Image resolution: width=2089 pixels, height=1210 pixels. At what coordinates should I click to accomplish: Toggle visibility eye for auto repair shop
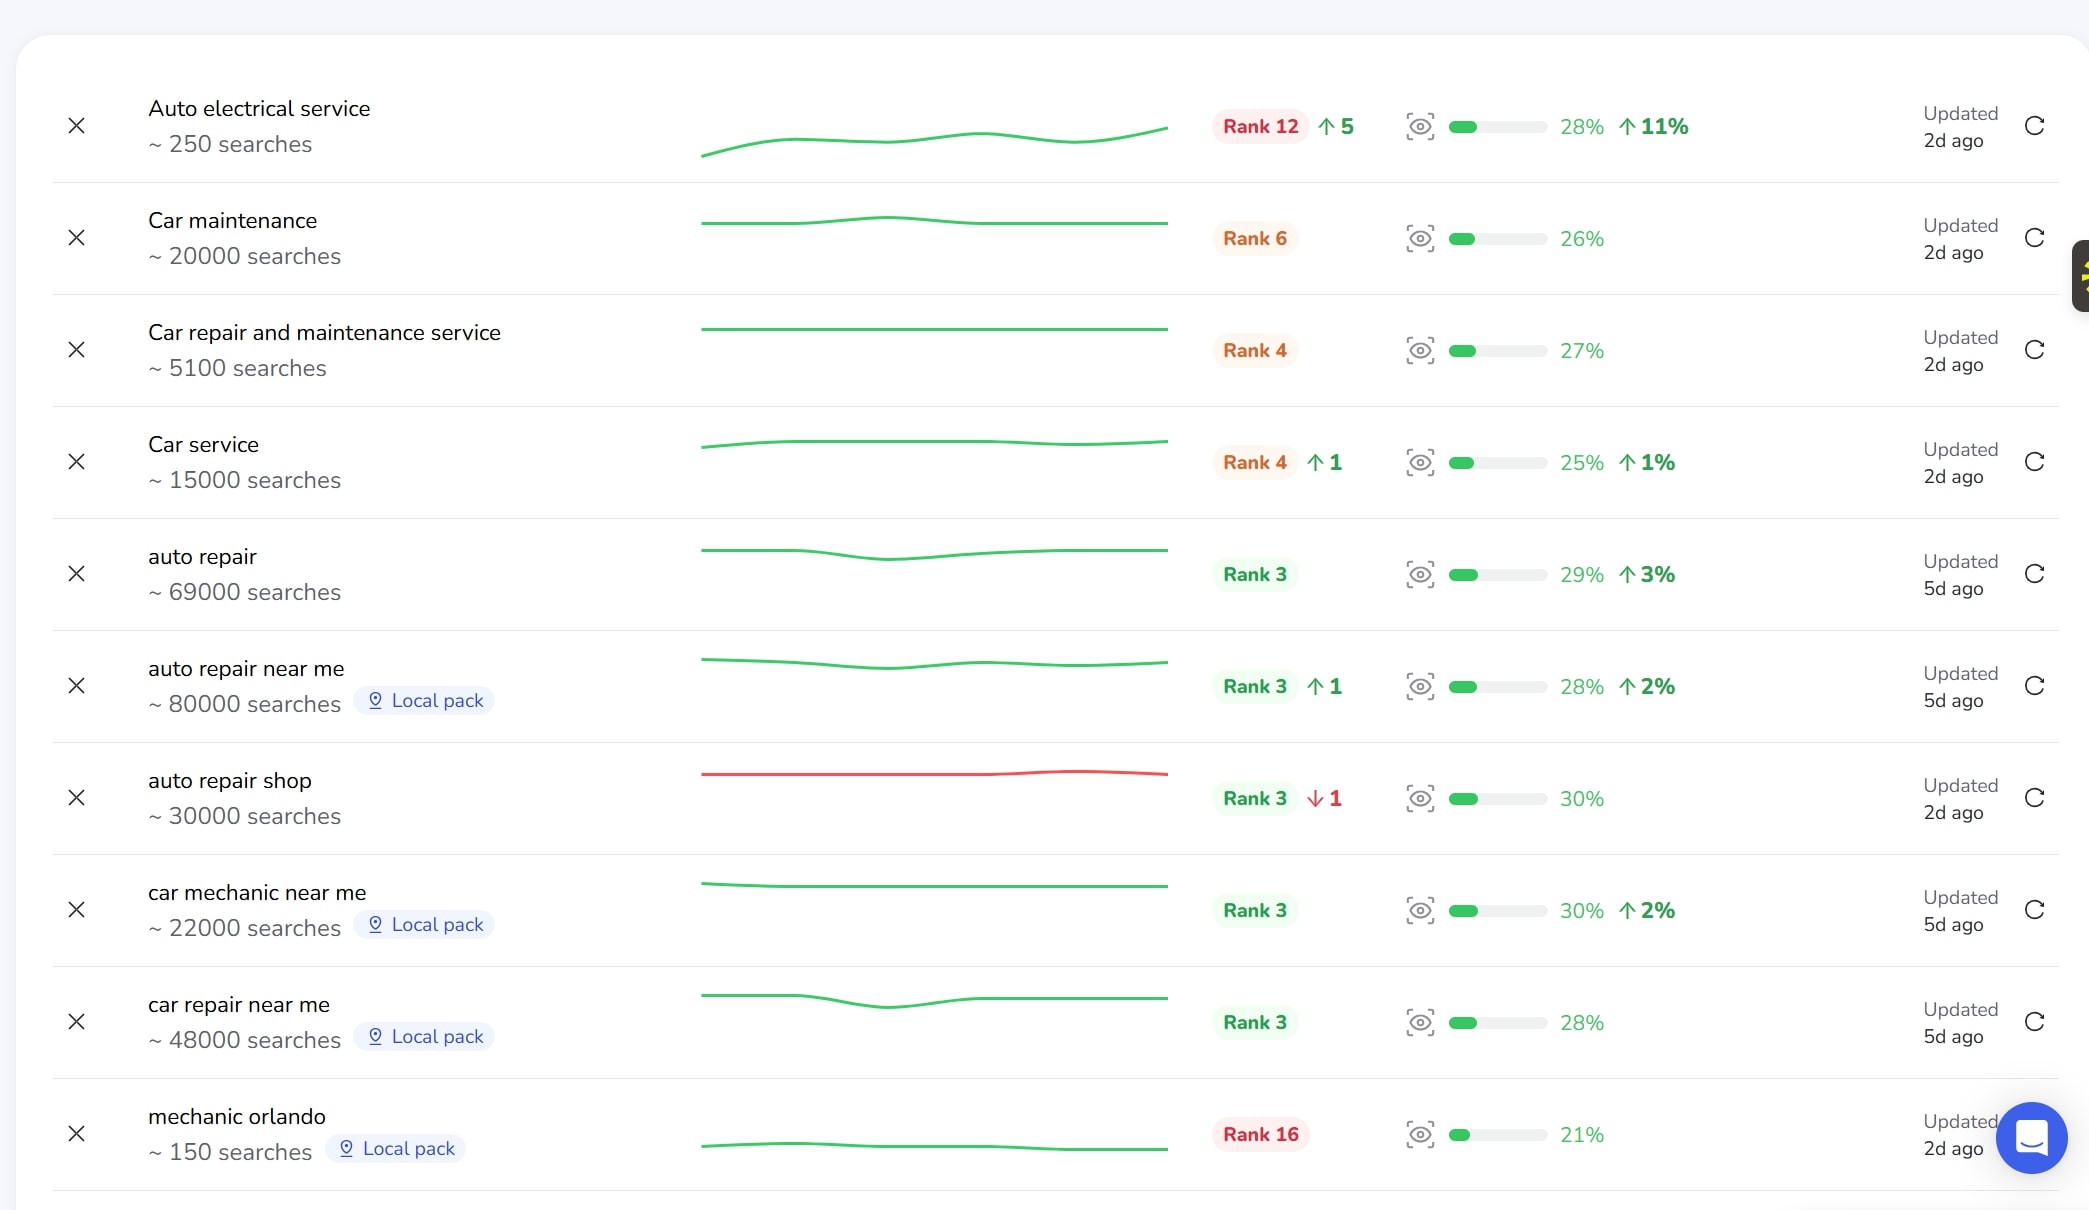click(1420, 798)
